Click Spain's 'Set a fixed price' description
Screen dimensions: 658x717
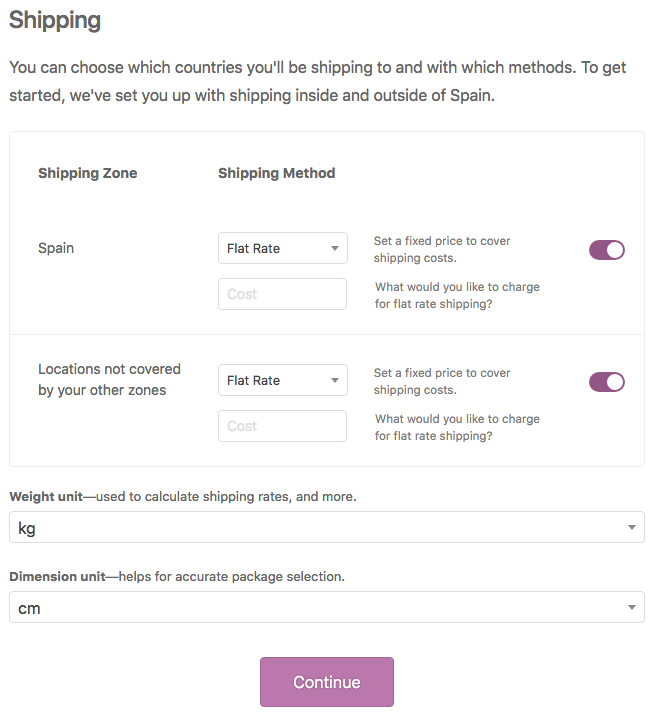pyautogui.click(x=442, y=250)
